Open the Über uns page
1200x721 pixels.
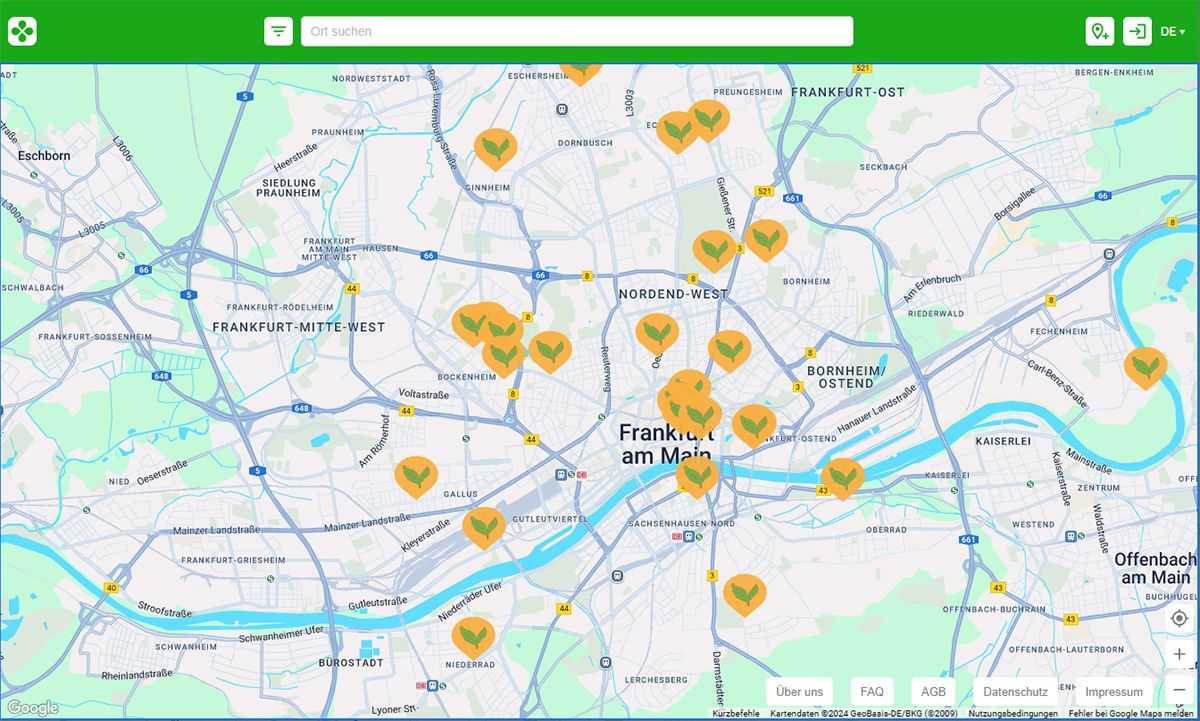click(799, 691)
